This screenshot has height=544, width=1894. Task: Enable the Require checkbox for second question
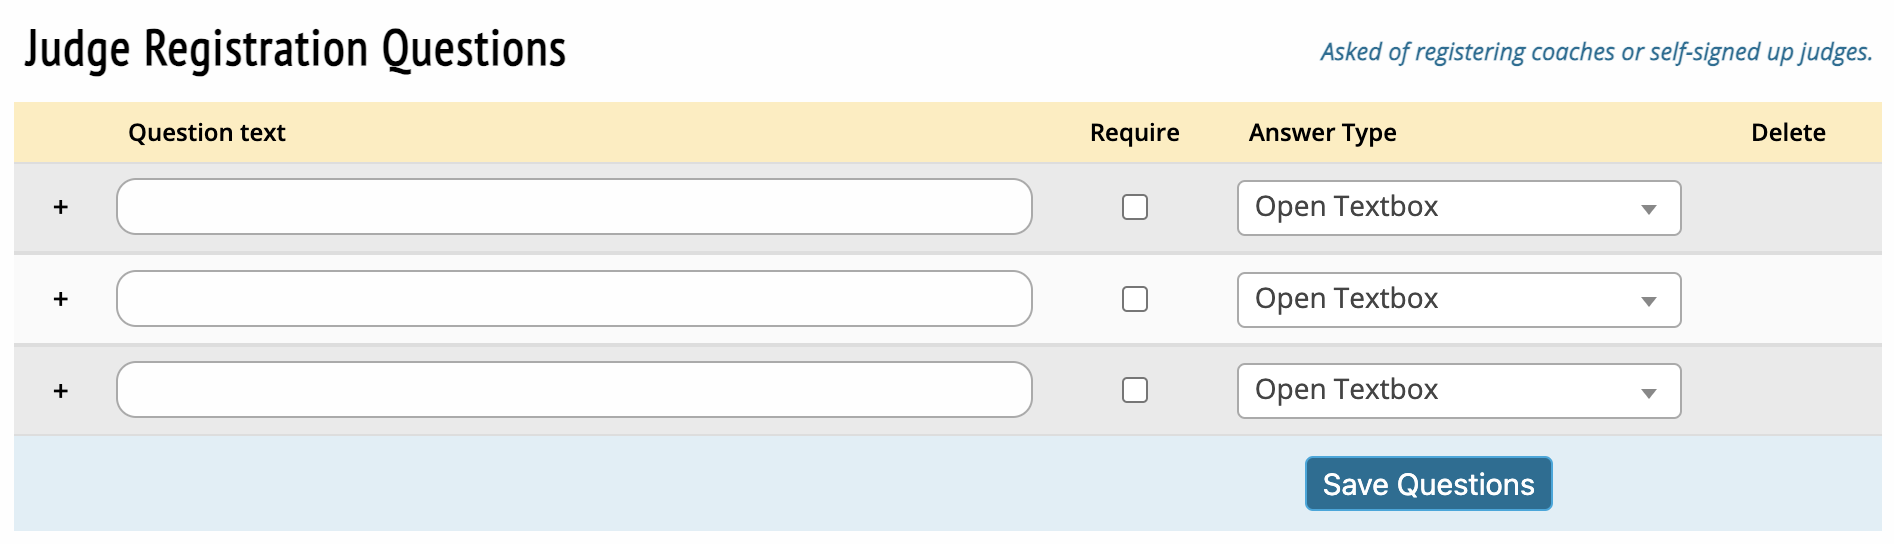1134,299
